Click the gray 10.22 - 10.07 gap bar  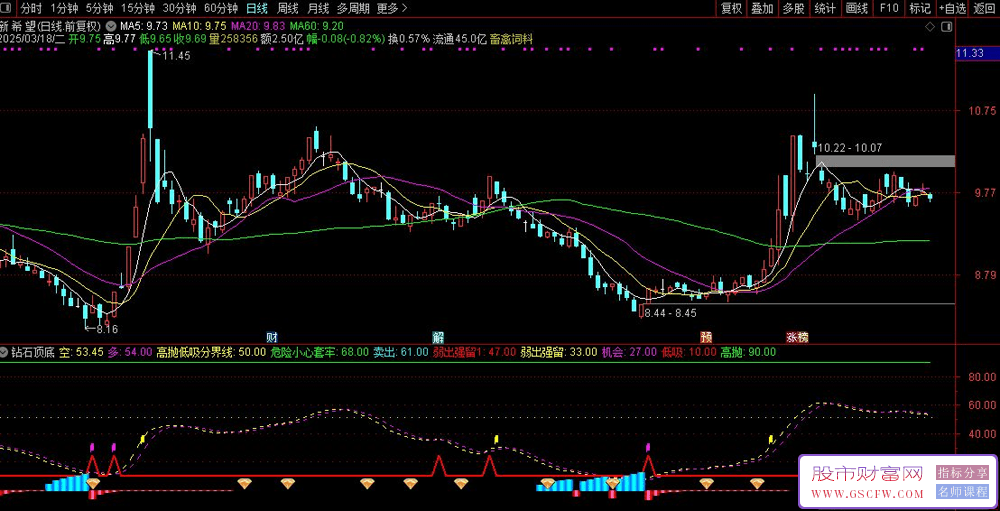click(x=885, y=160)
